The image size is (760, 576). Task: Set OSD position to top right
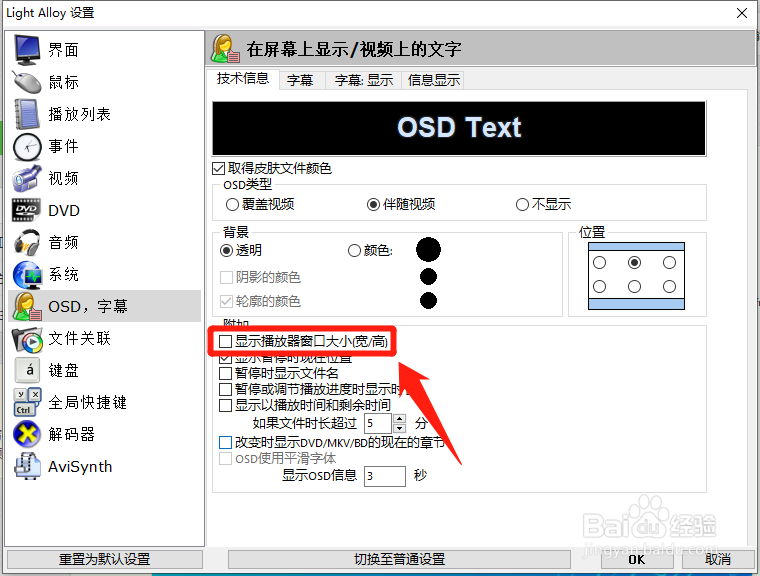pyautogui.click(x=669, y=263)
